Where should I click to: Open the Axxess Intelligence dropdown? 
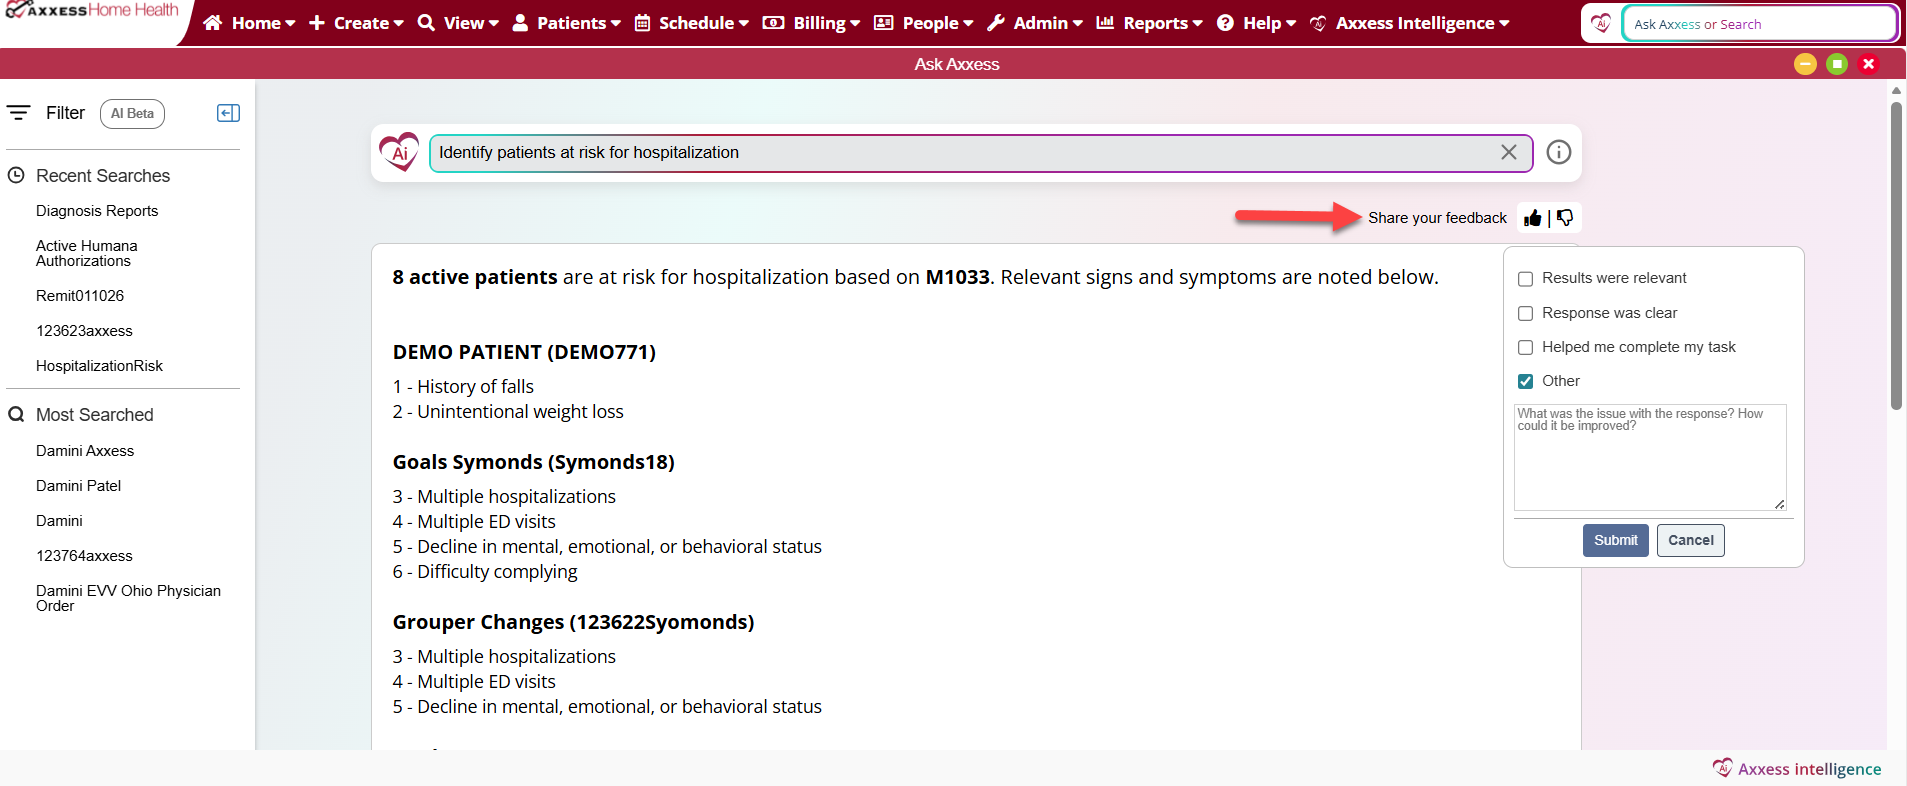tap(1410, 23)
